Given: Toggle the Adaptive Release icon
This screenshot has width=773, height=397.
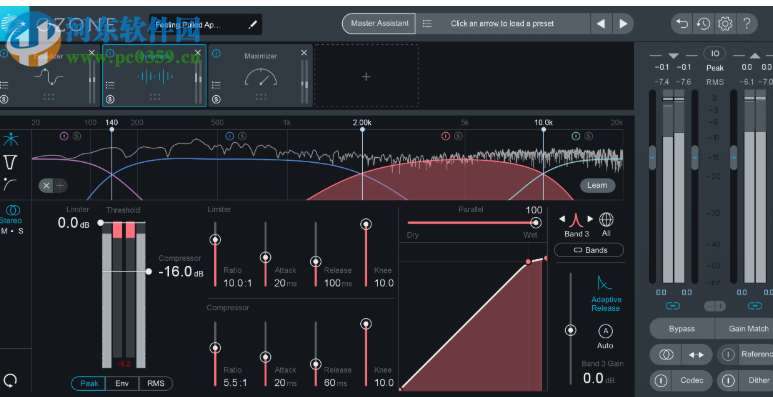Looking at the screenshot, I should coord(604,283).
